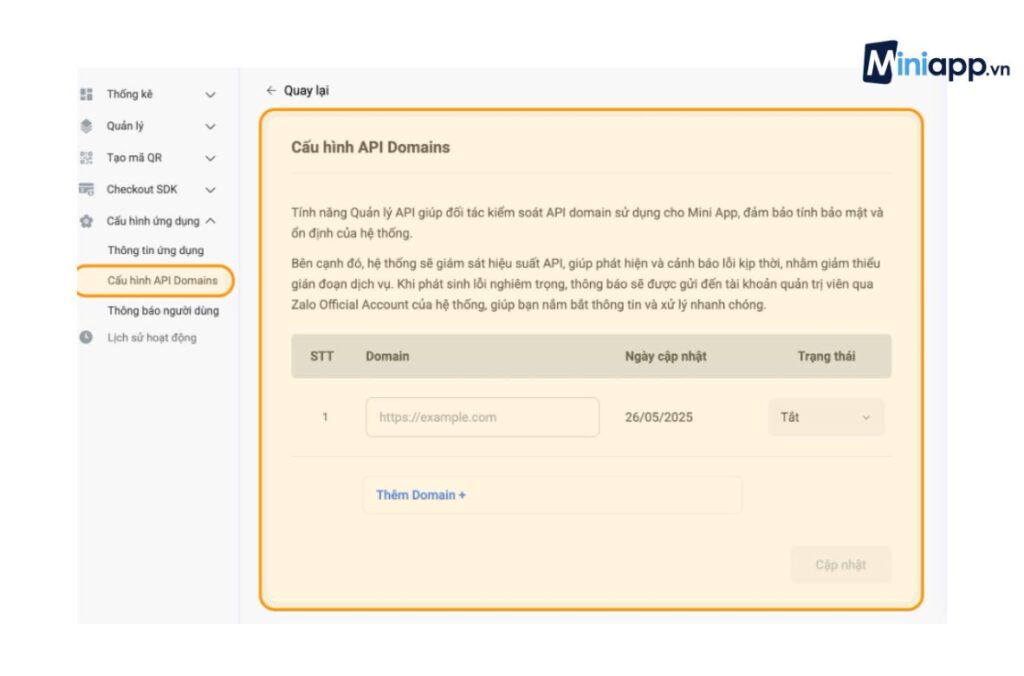
Task: Open Lịch sử hoạt động in sidebar
Action: click(x=152, y=338)
